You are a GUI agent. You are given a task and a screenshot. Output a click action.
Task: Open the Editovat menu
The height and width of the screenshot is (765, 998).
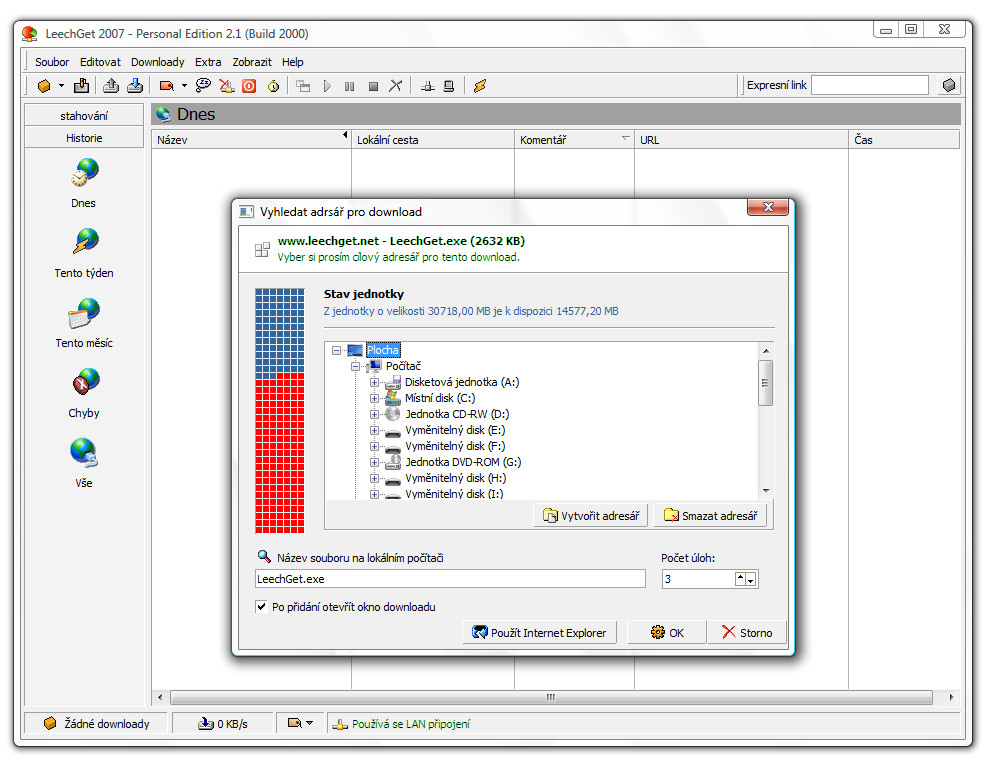click(101, 62)
